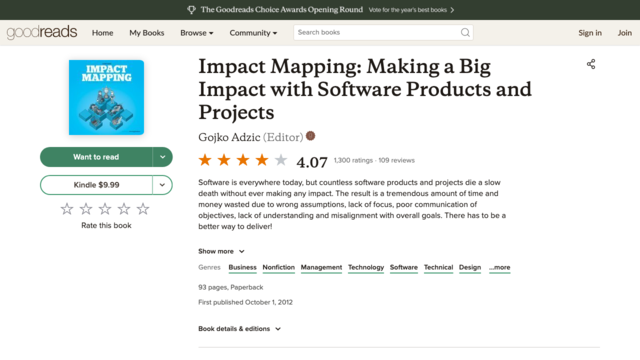This screenshot has height=360, width=640.
Task: Click the search magnifier icon
Action: coord(465,33)
